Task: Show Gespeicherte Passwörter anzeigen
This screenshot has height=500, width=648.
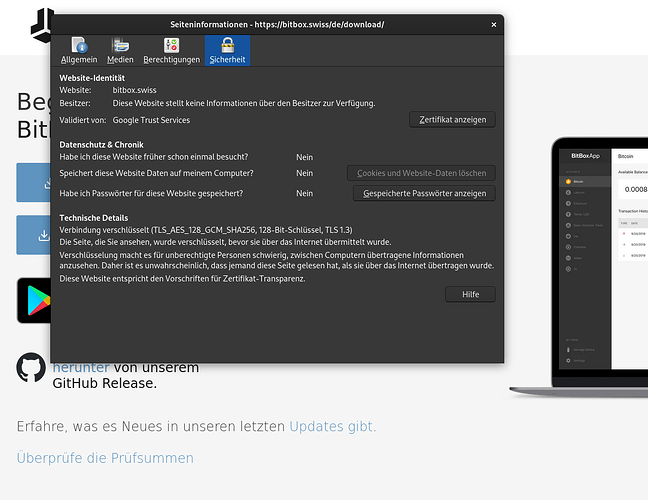Action: click(x=424, y=193)
